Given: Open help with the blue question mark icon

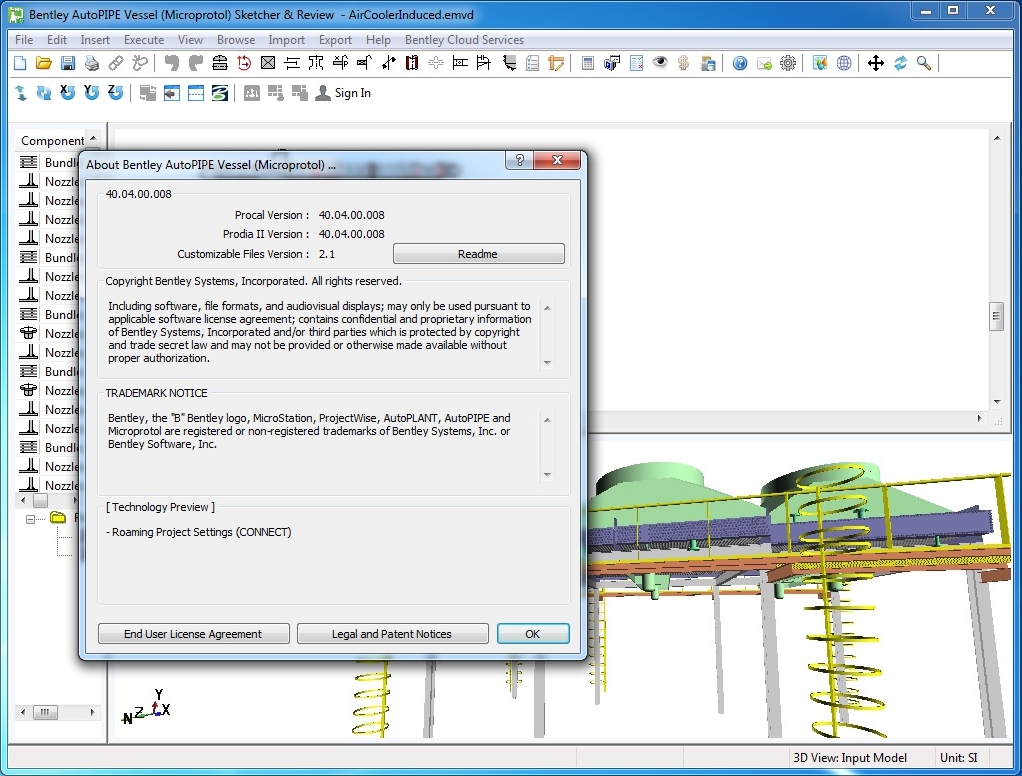Looking at the screenshot, I should (740, 63).
